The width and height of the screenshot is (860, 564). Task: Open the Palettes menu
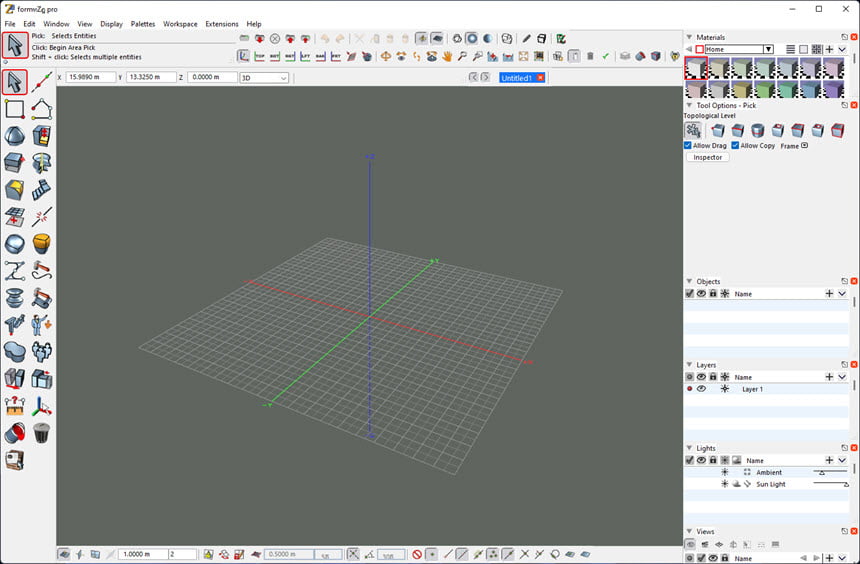point(143,24)
